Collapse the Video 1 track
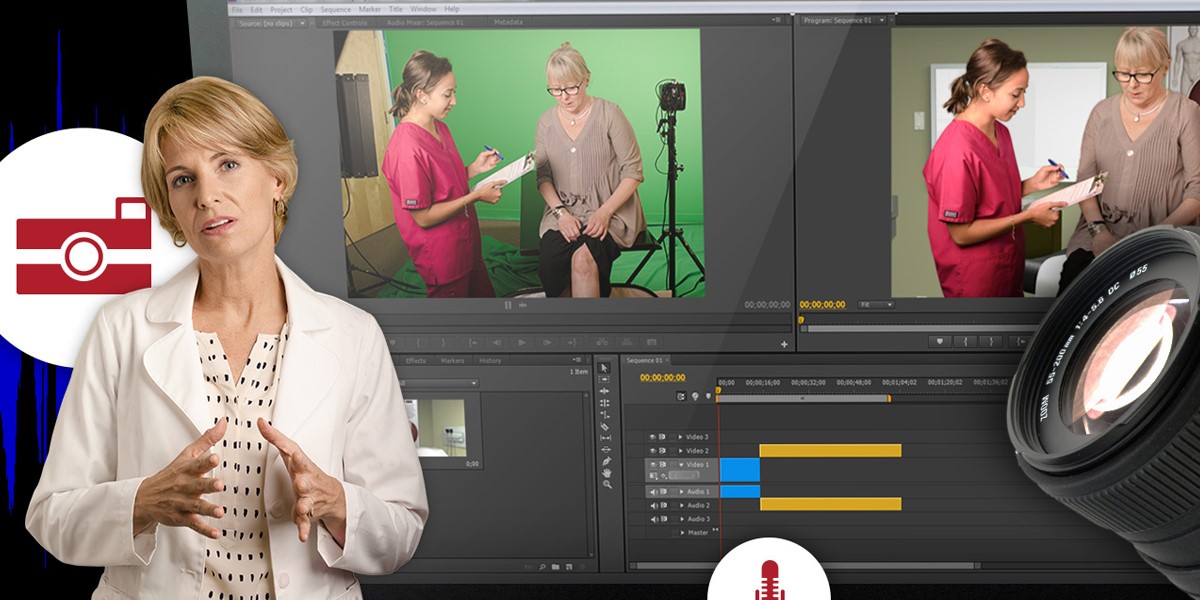This screenshot has height=600, width=1200. (681, 465)
